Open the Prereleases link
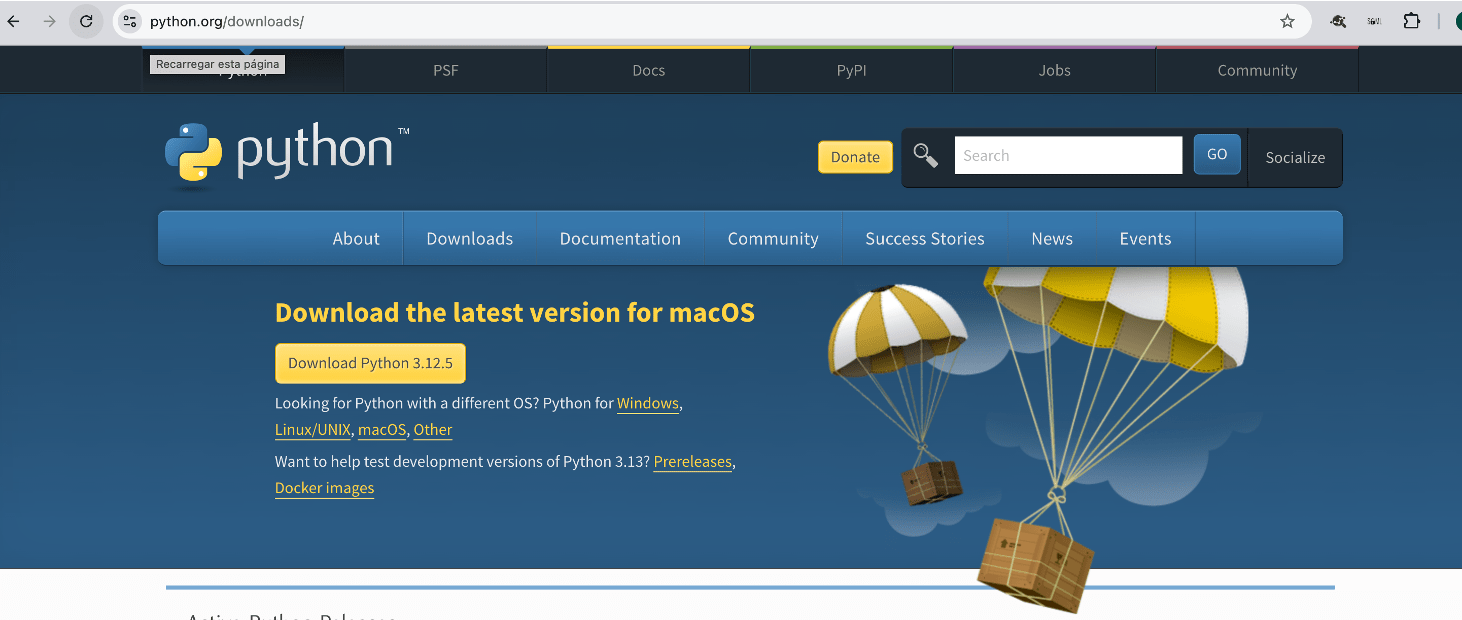The width and height of the screenshot is (1462, 620). pos(693,461)
